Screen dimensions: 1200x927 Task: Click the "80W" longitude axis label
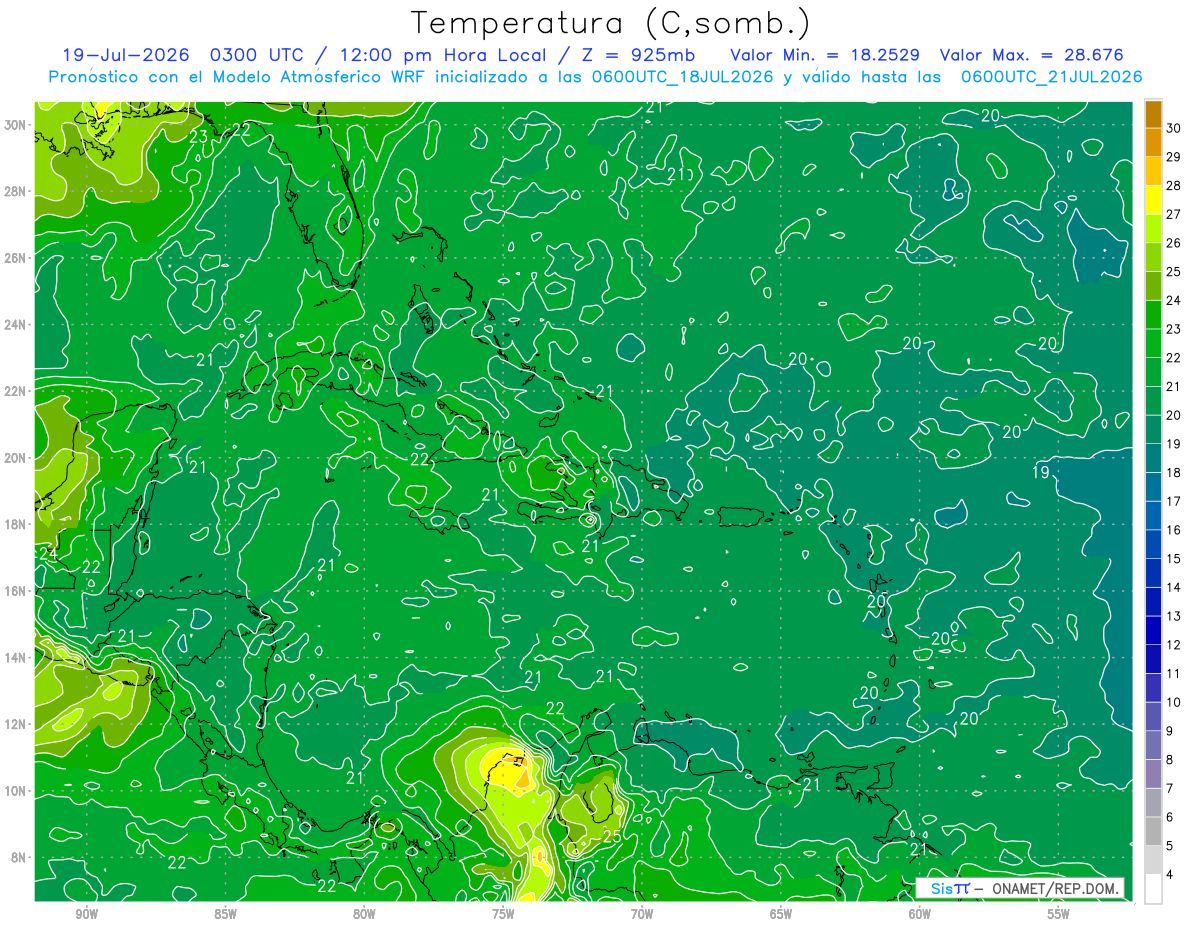point(364,914)
